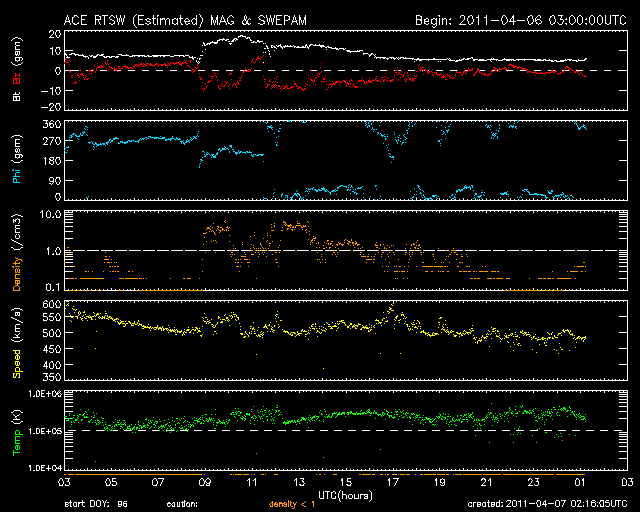
Task: Click the start DOY: 96 text
Action: (x=96, y=504)
